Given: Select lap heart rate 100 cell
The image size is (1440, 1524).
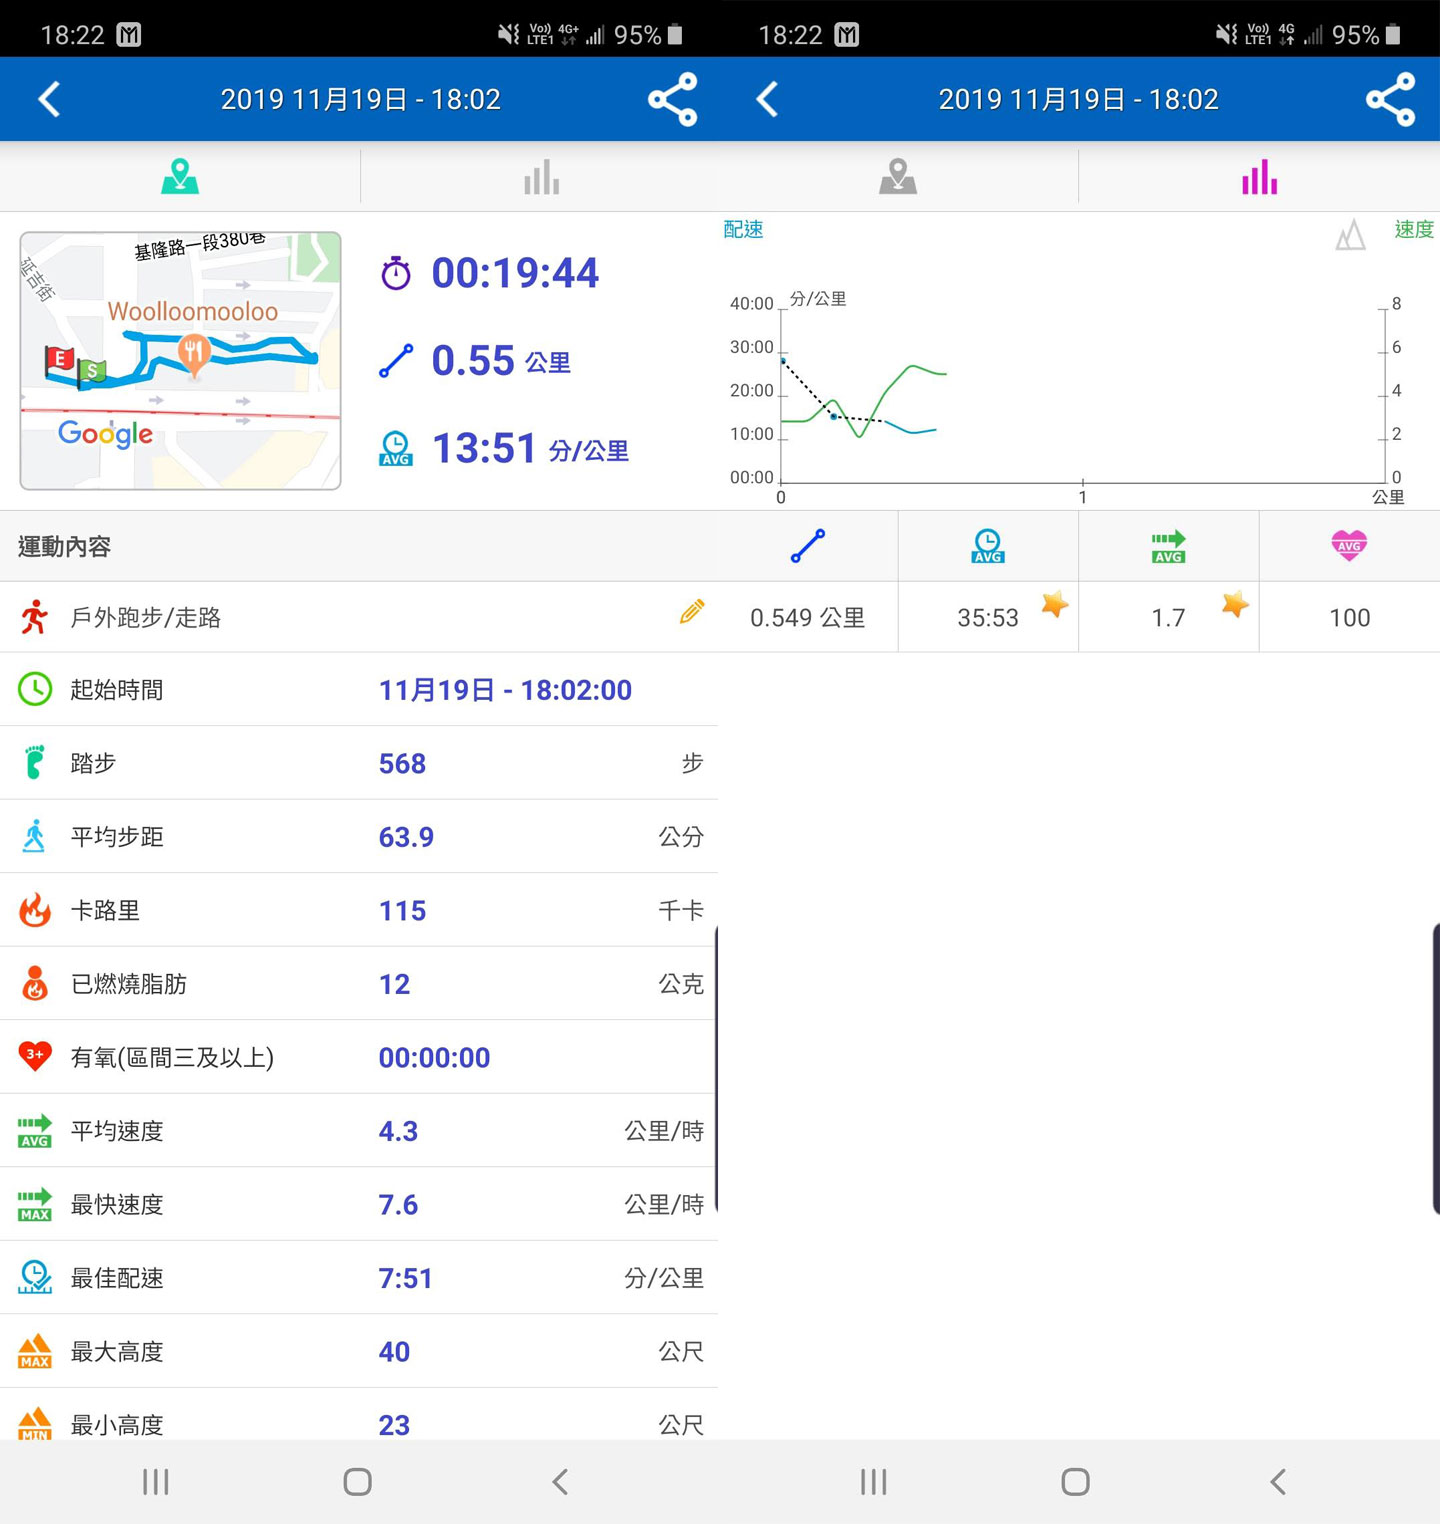Looking at the screenshot, I should point(1349,618).
